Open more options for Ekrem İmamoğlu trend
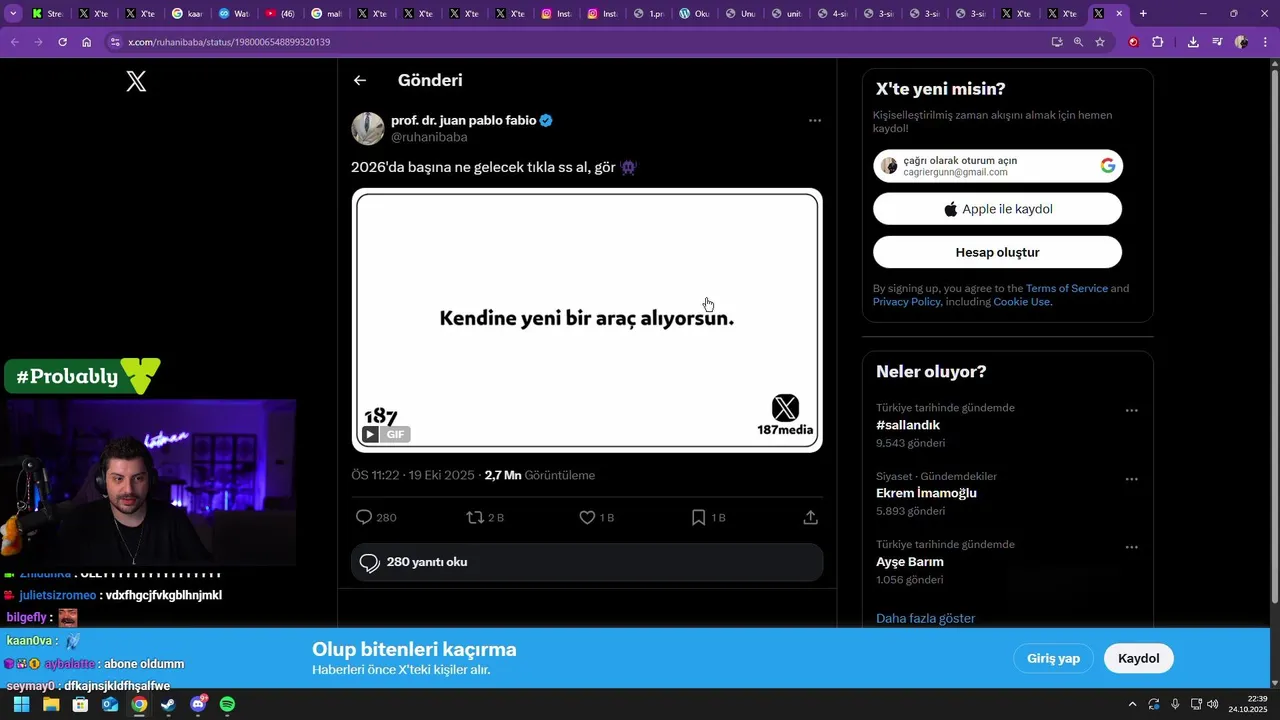The image size is (1280, 720). [1132, 479]
